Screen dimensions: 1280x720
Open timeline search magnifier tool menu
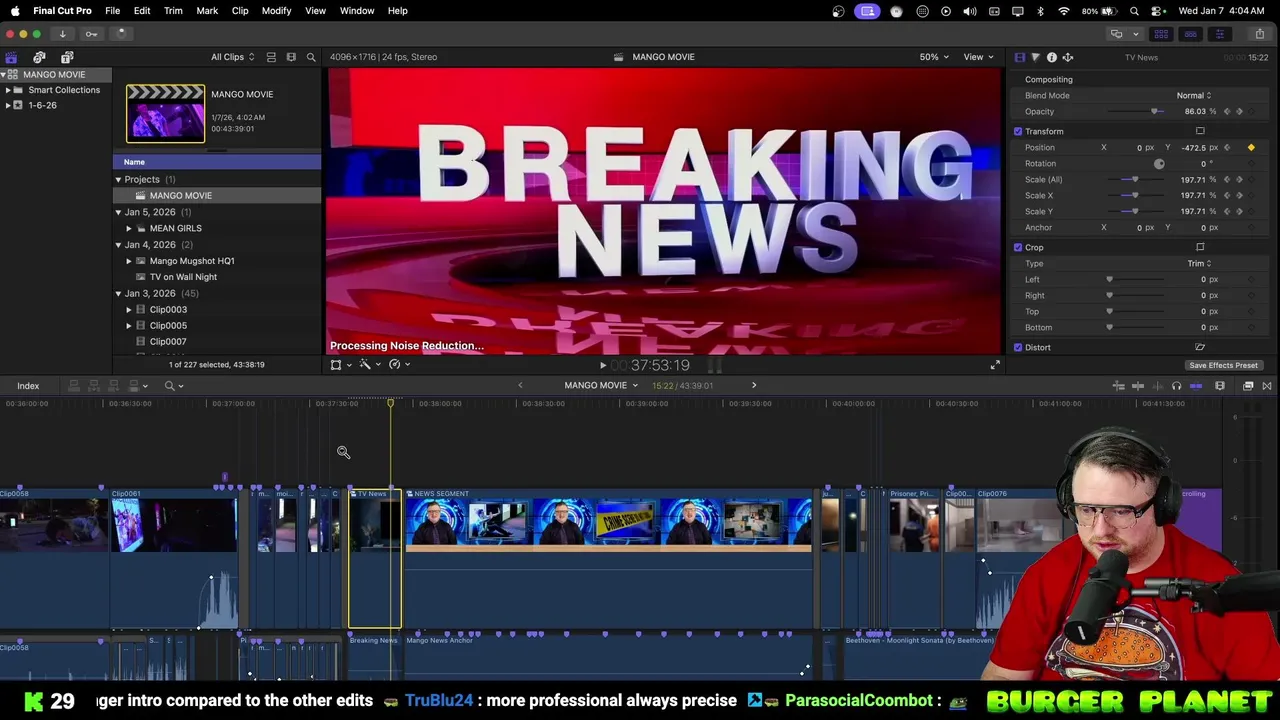pyautogui.click(x=174, y=386)
